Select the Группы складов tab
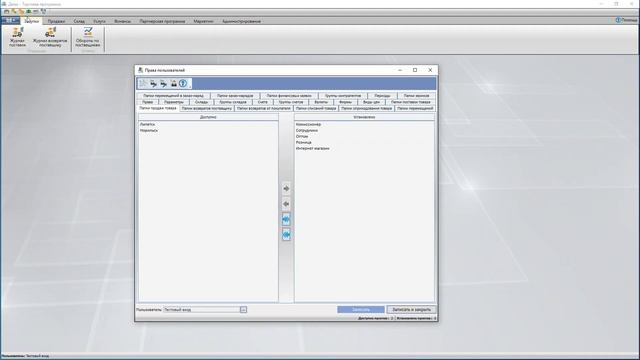Screen dimensions: 640x360 233,102
